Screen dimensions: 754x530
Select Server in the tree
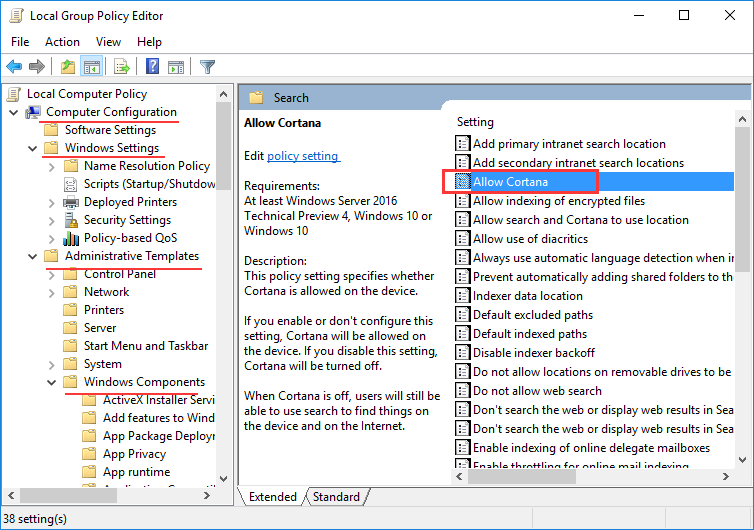(100, 328)
